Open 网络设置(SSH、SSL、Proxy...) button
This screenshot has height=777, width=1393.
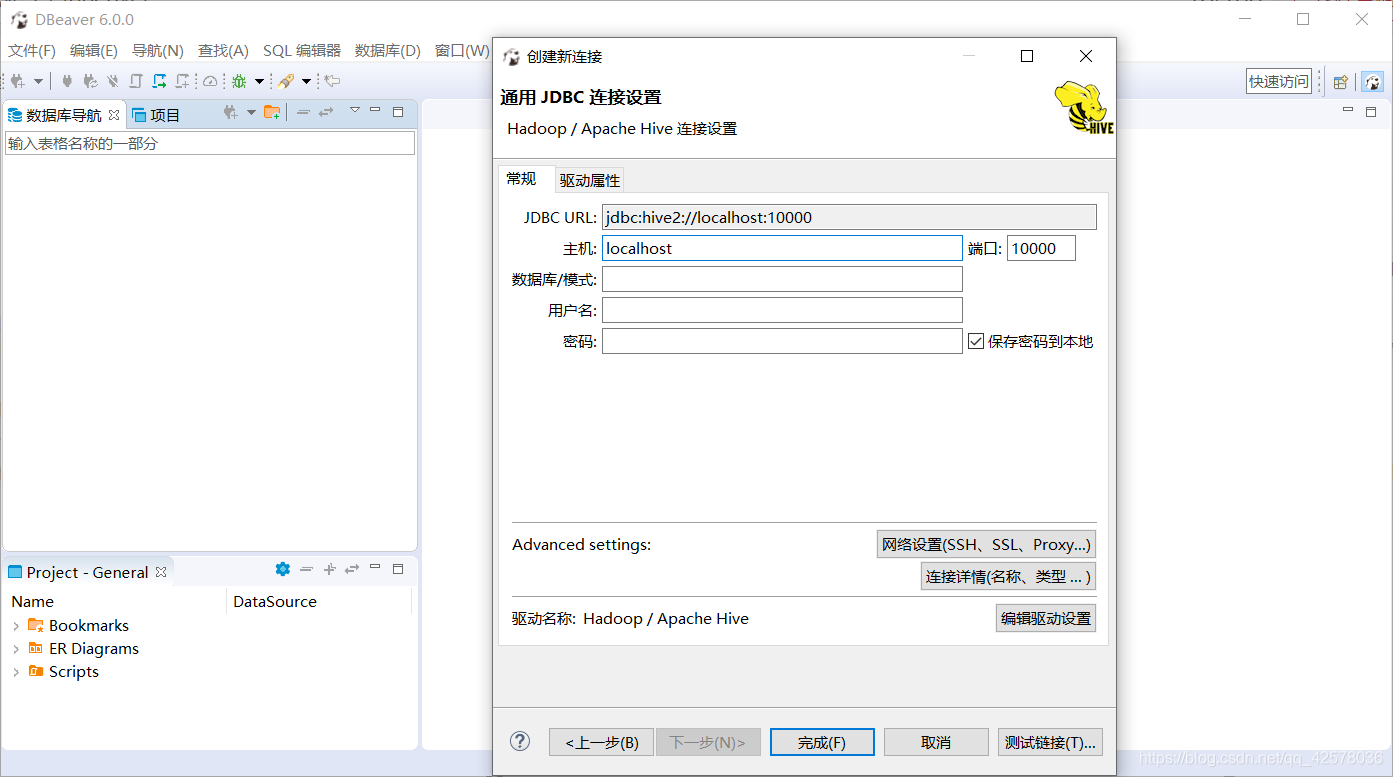click(986, 544)
